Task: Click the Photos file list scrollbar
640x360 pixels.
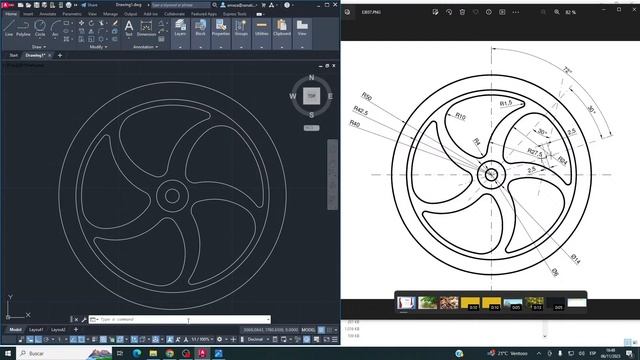Action: (544, 329)
